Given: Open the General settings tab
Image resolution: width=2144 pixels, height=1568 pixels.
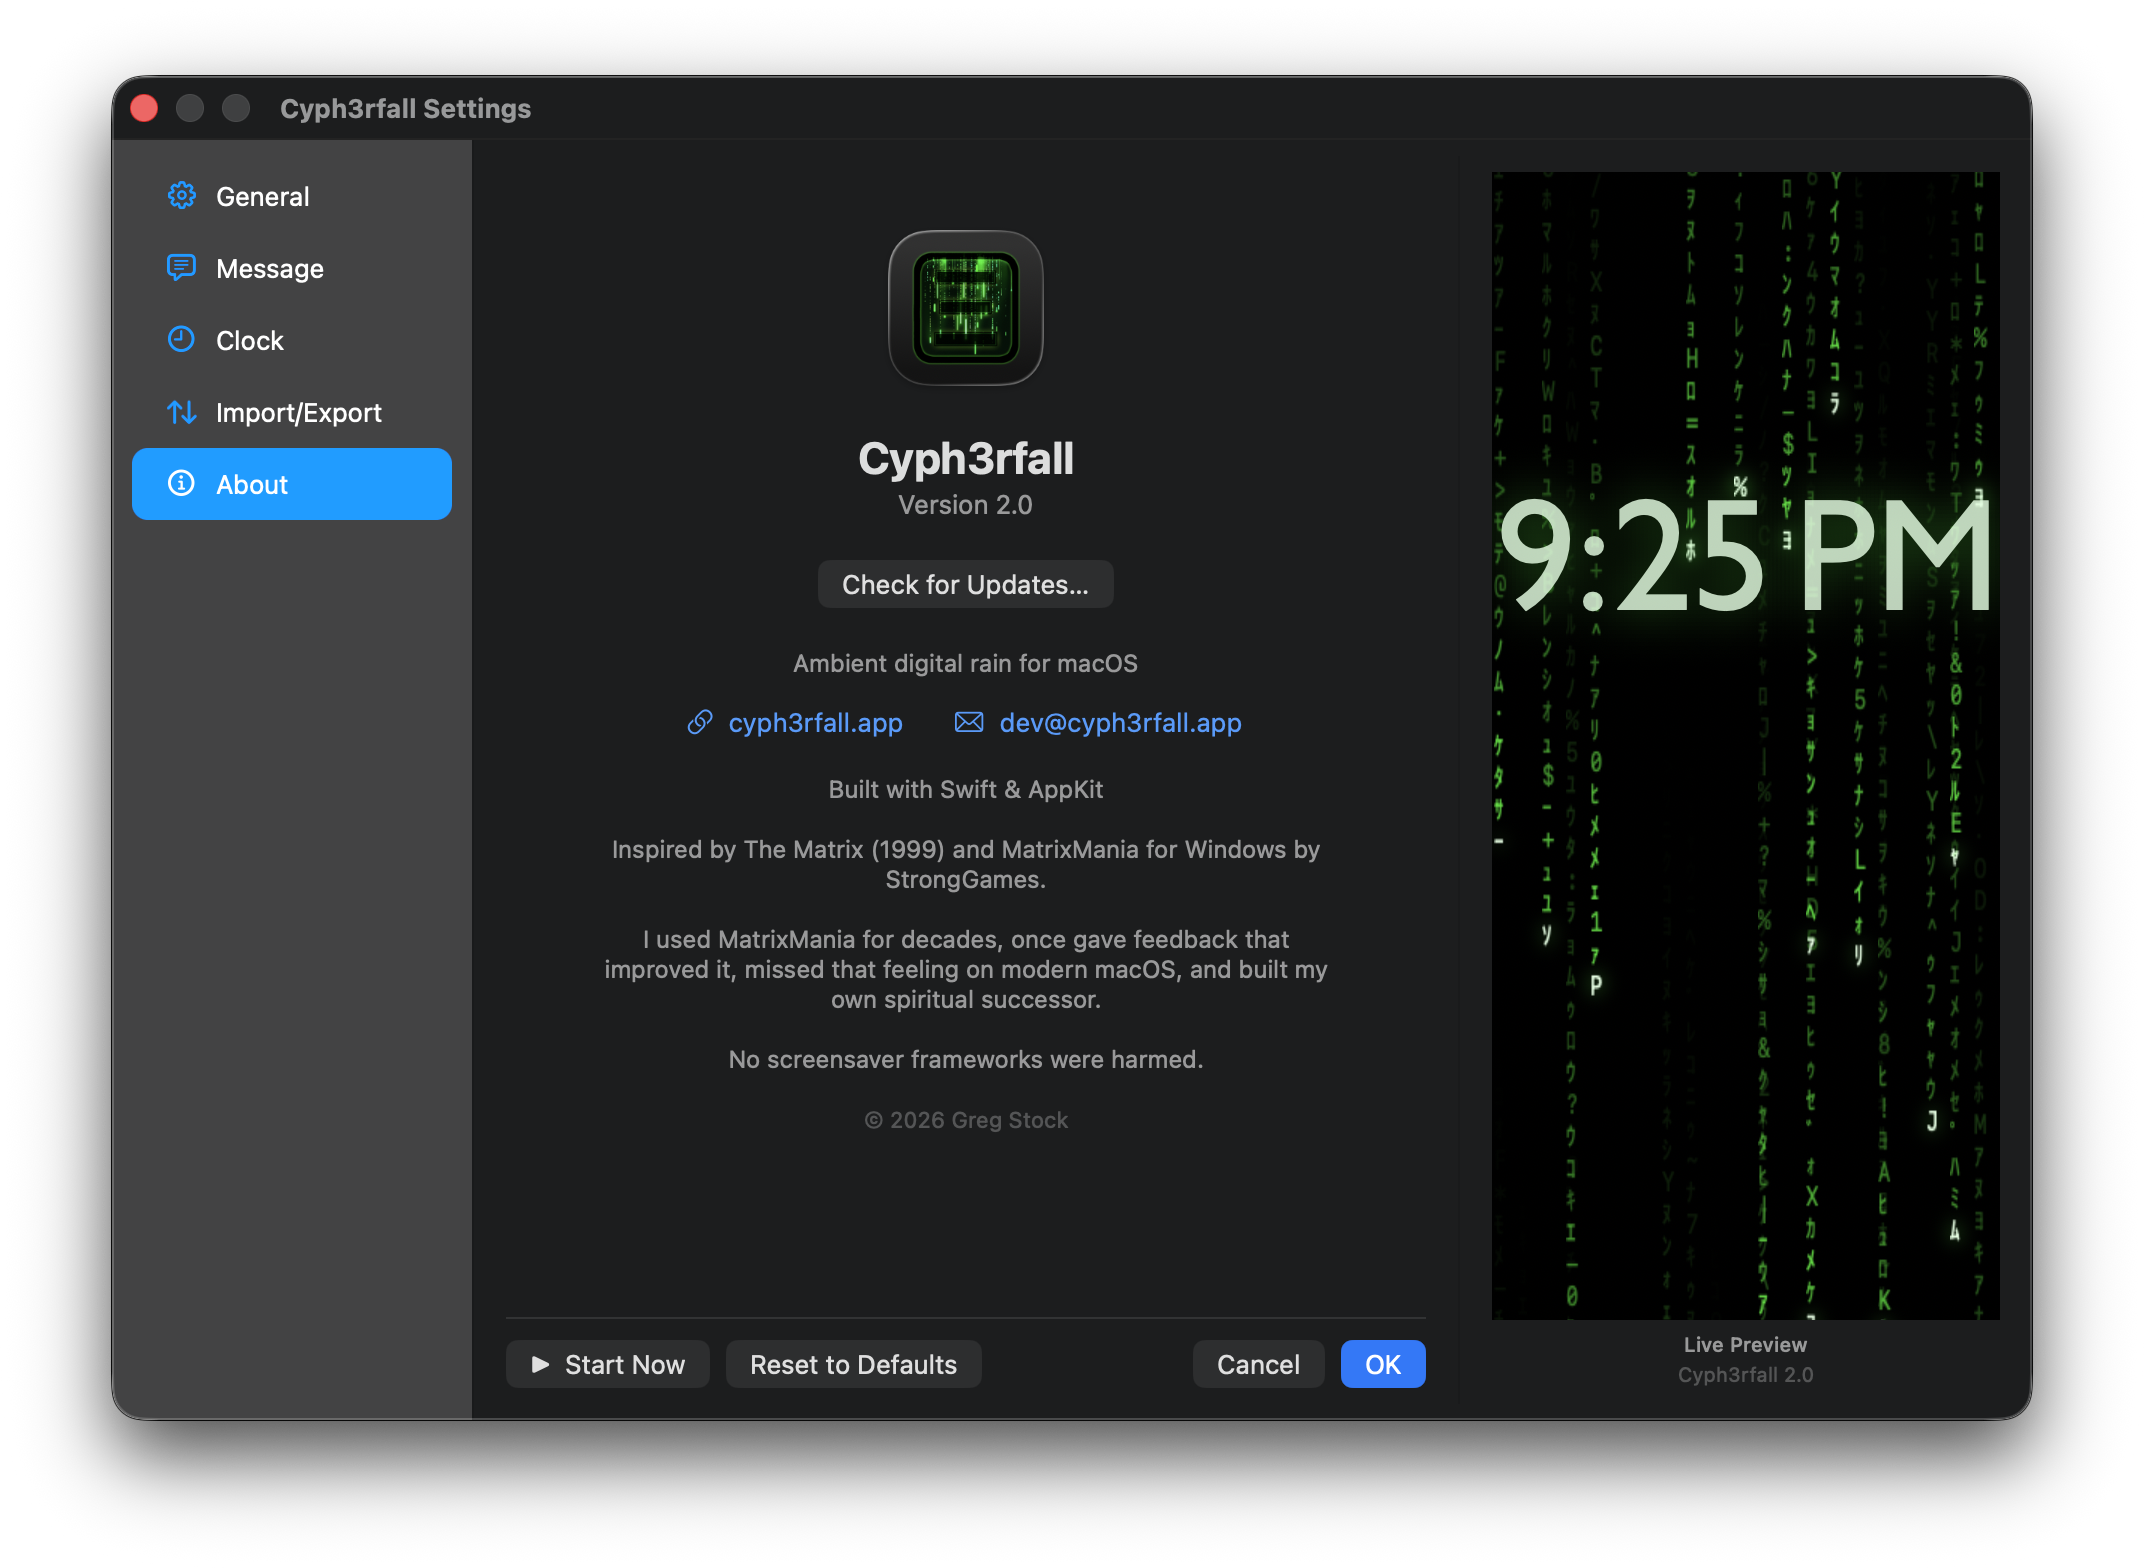Looking at the screenshot, I should click(x=292, y=196).
